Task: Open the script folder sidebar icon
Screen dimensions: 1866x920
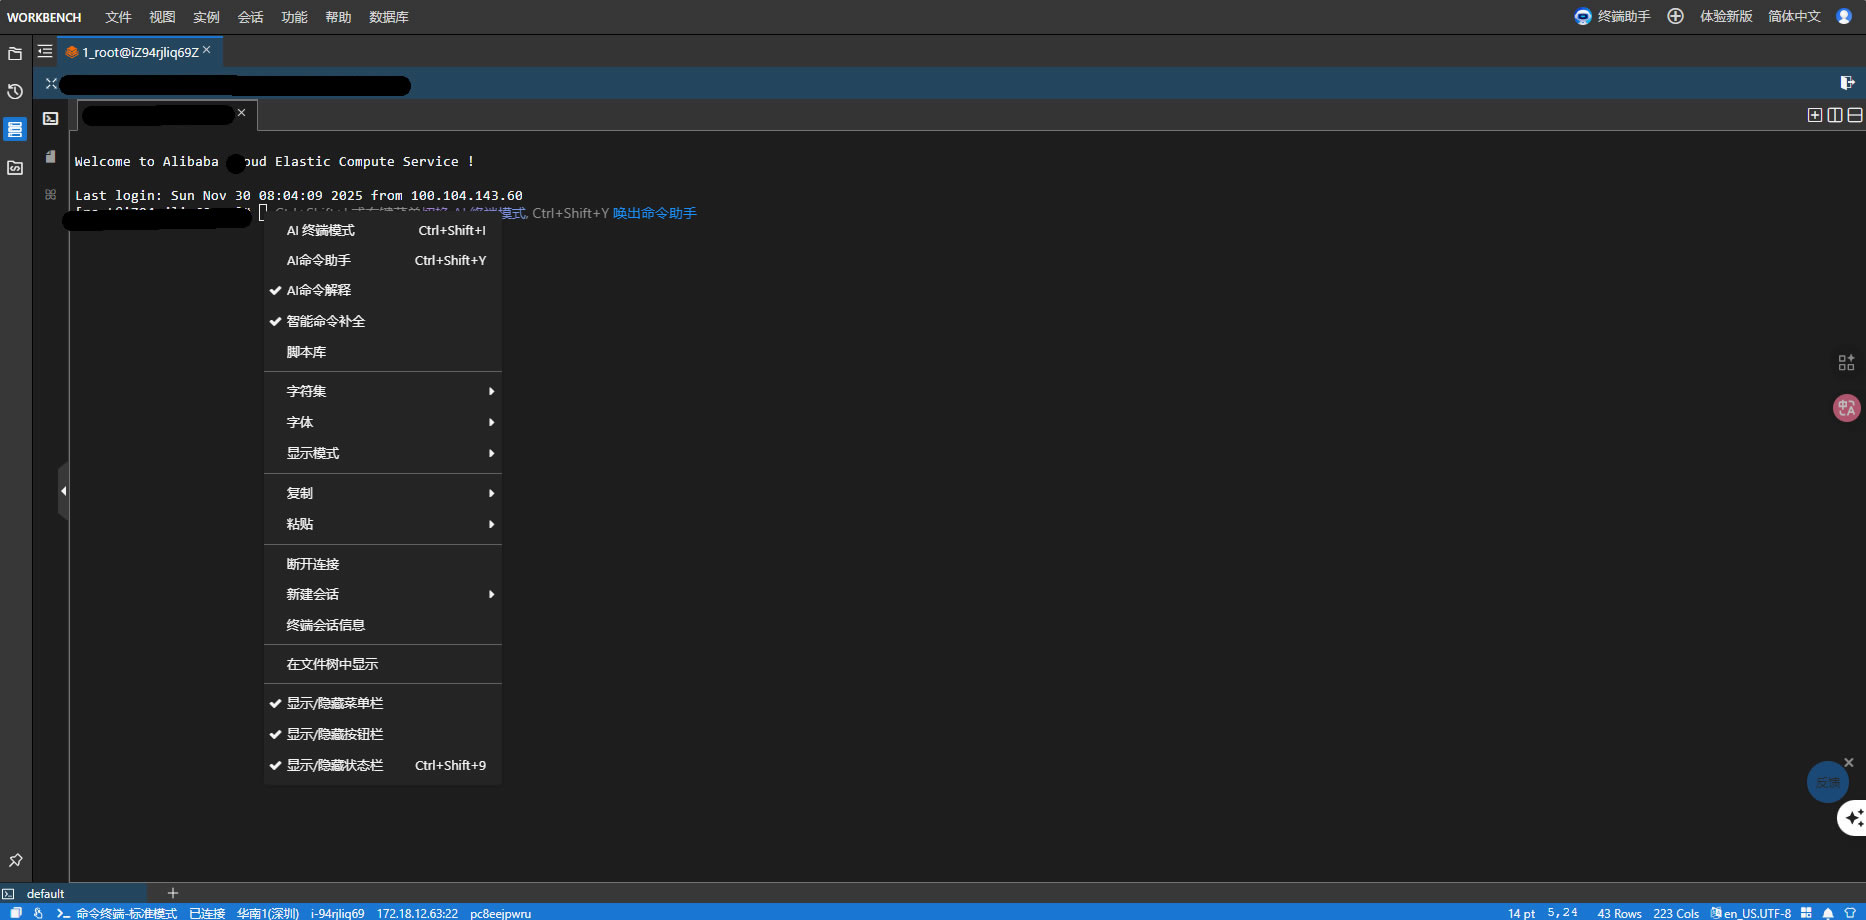Action: (x=15, y=168)
